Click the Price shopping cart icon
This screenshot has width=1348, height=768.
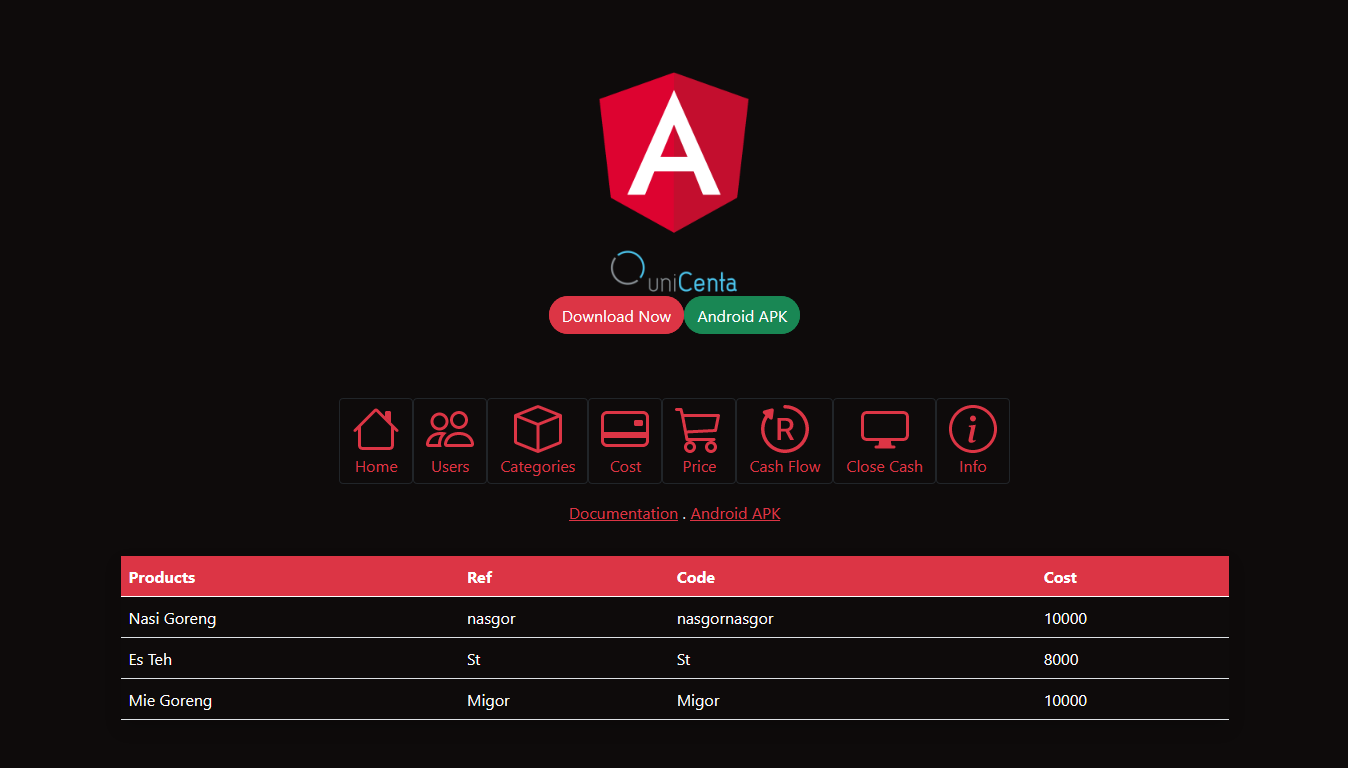coord(698,430)
